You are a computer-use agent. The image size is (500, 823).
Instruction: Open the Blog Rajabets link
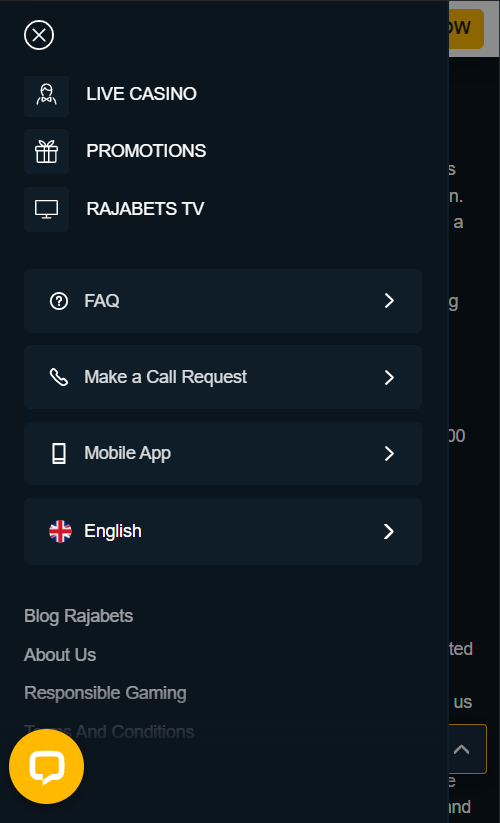tap(79, 616)
